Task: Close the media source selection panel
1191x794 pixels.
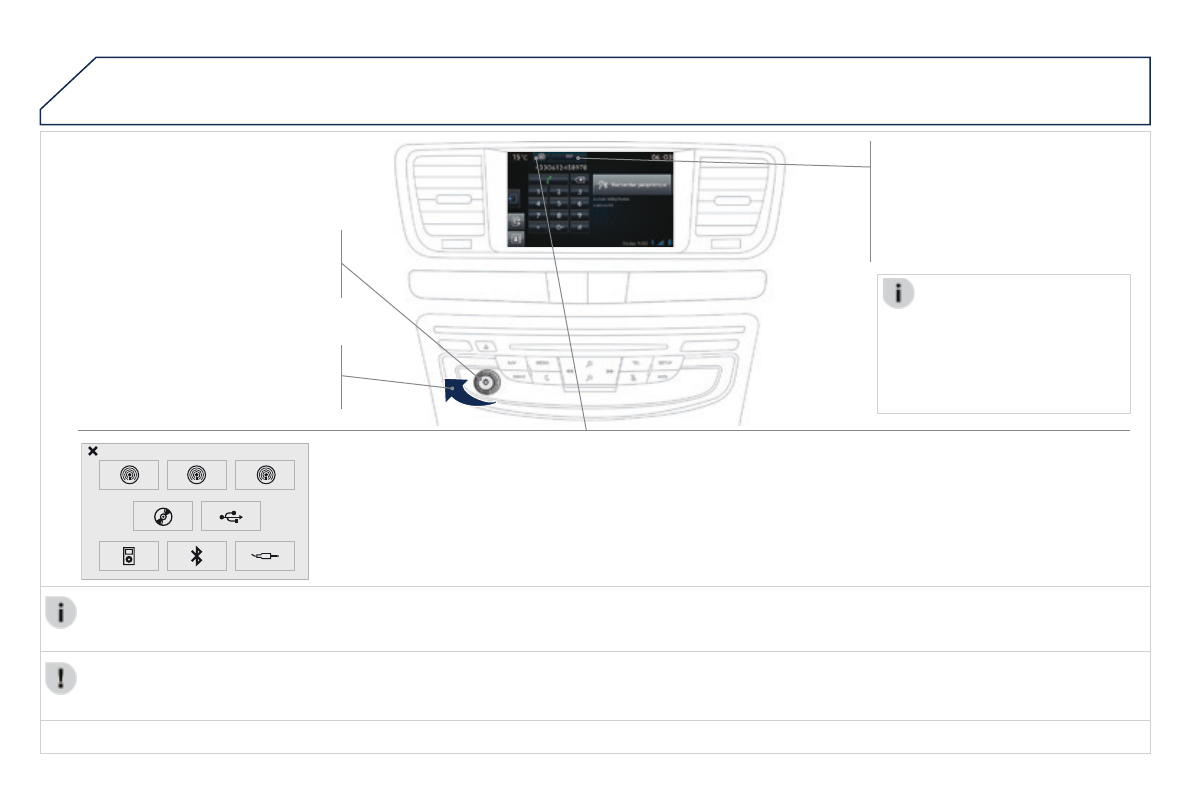Action: [93, 451]
